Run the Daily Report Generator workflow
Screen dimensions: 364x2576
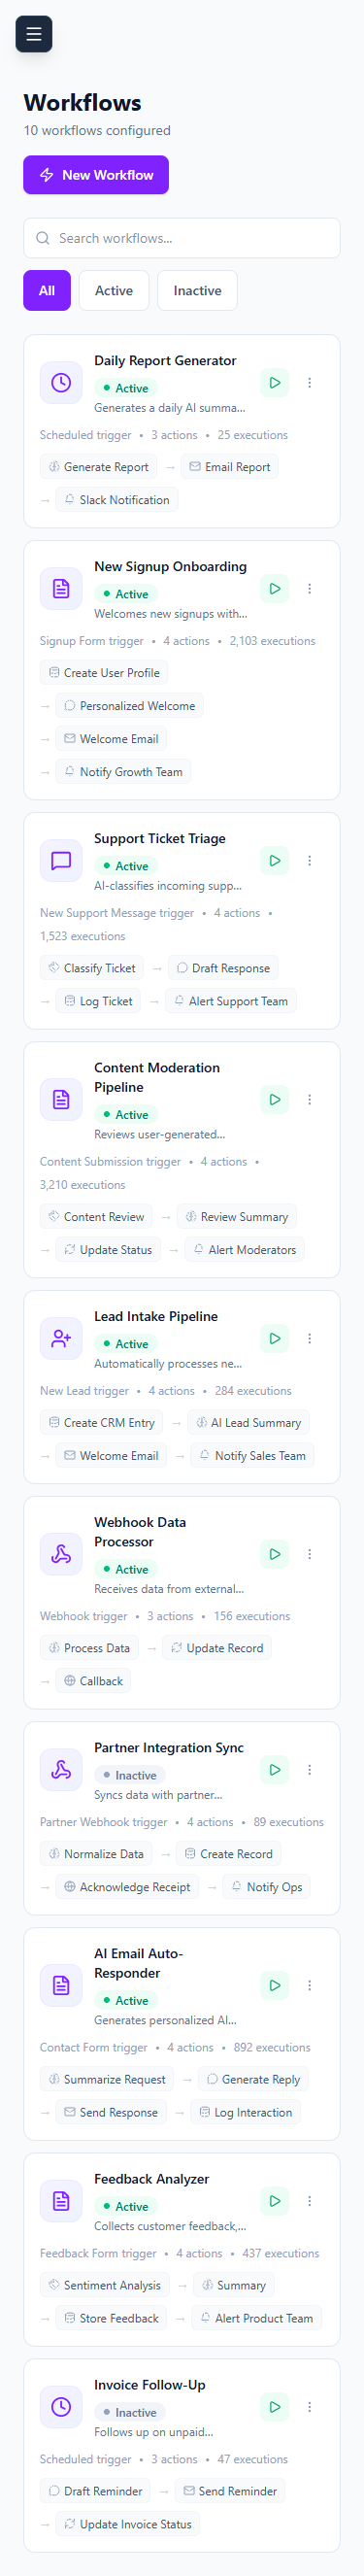(x=274, y=383)
